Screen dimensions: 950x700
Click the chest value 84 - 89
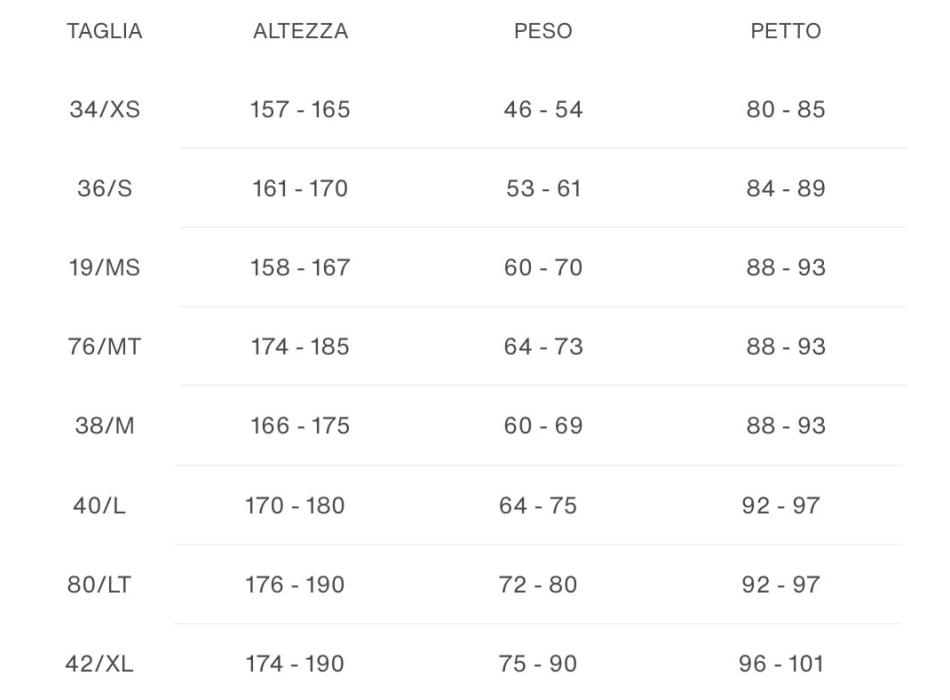(x=785, y=189)
